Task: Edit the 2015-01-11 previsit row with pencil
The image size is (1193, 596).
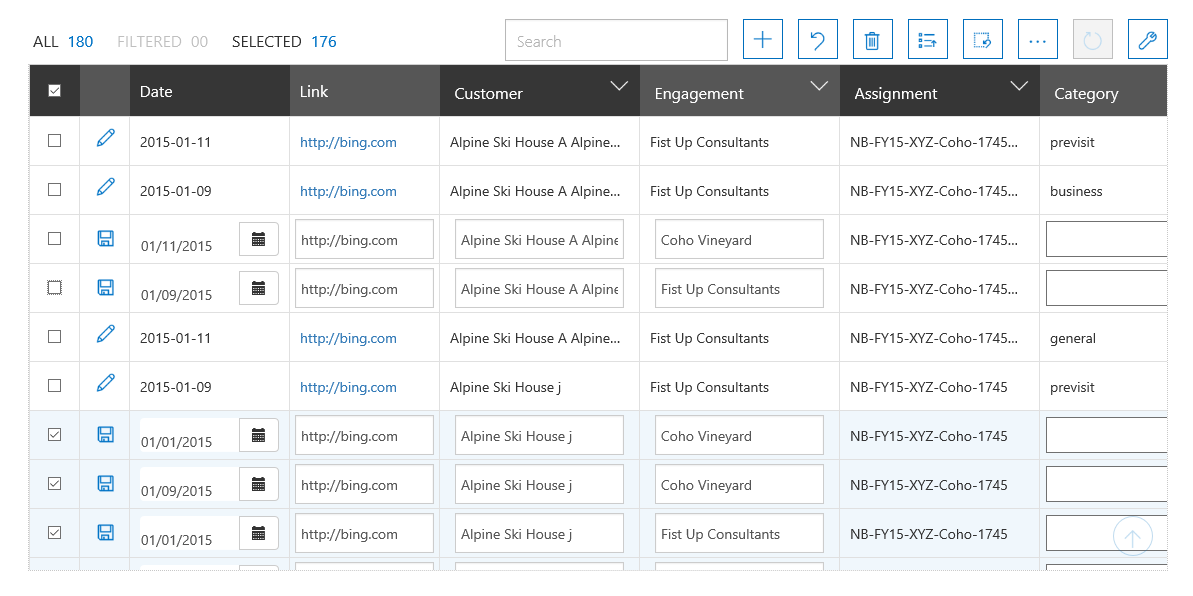Action: click(106, 139)
